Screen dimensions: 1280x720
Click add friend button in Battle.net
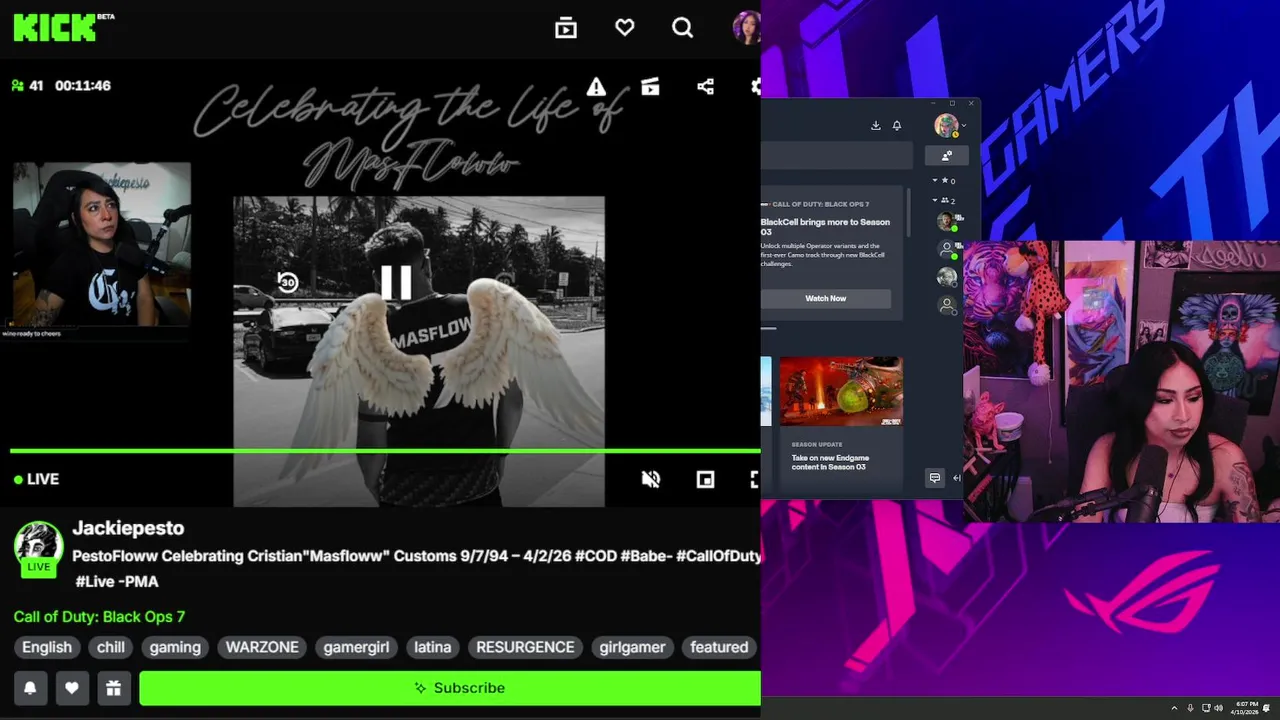pyautogui.click(x=946, y=155)
